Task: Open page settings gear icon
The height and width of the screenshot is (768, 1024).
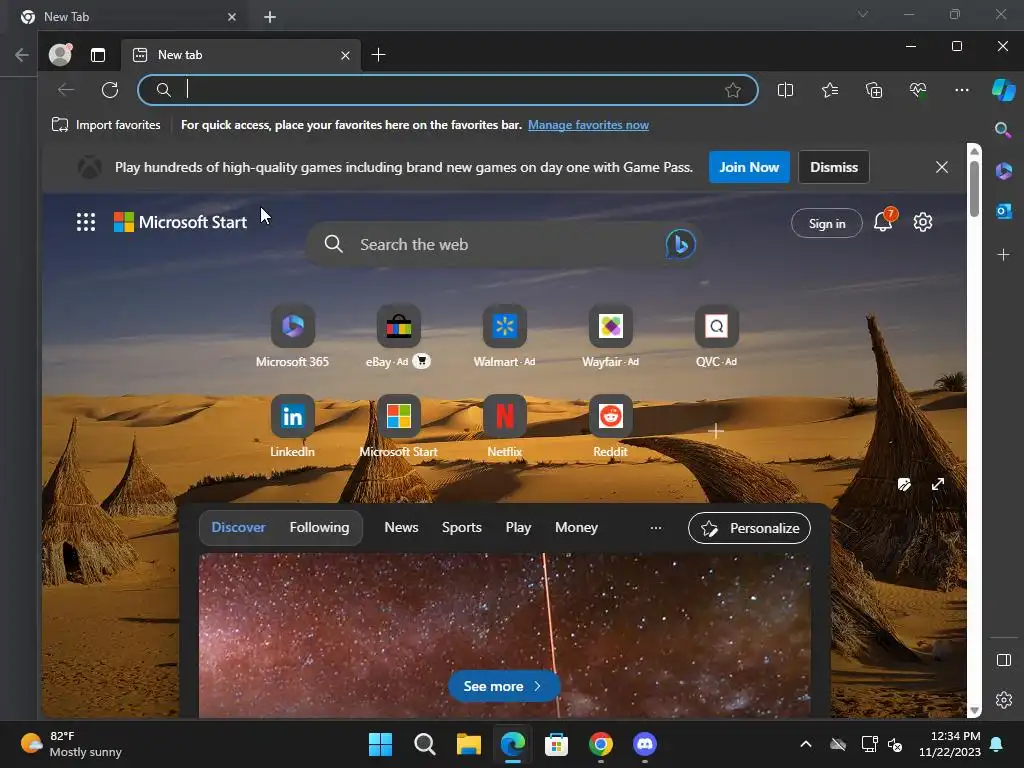Action: [x=923, y=222]
